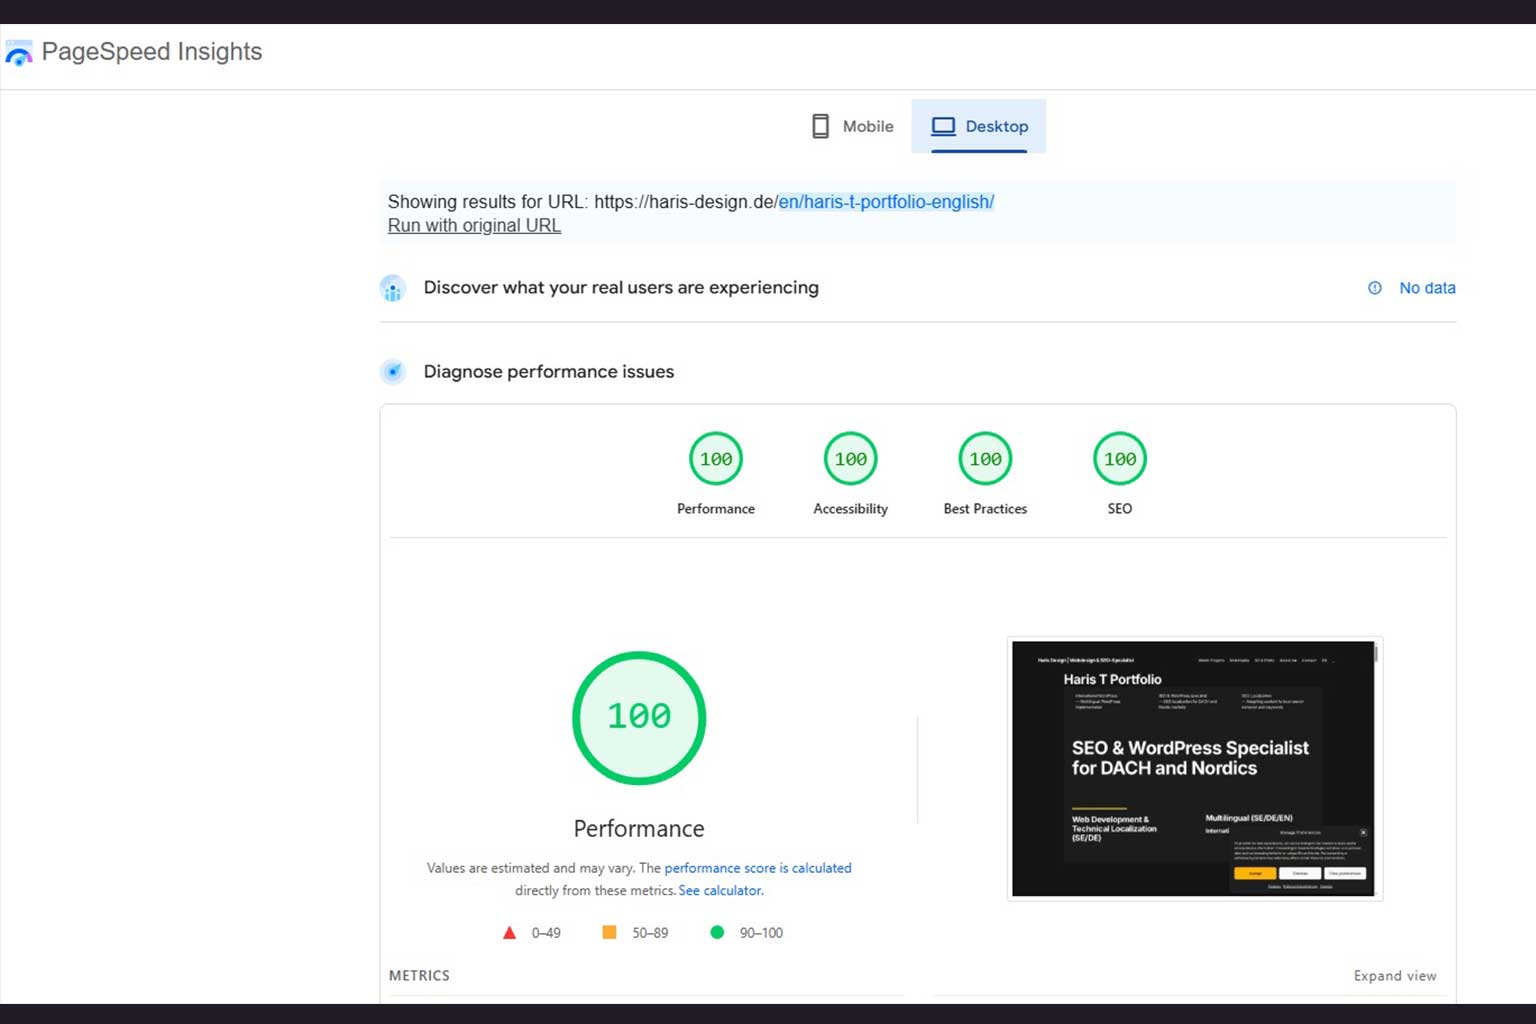
Task: Open the info icon beside No data
Action: click(x=1374, y=288)
